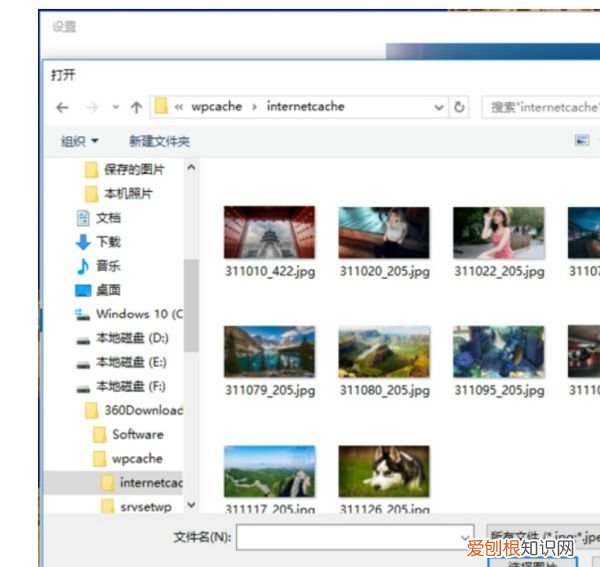600x567 pixels.
Task: Select Windows 10 (C:) drive
Action: [129, 314]
